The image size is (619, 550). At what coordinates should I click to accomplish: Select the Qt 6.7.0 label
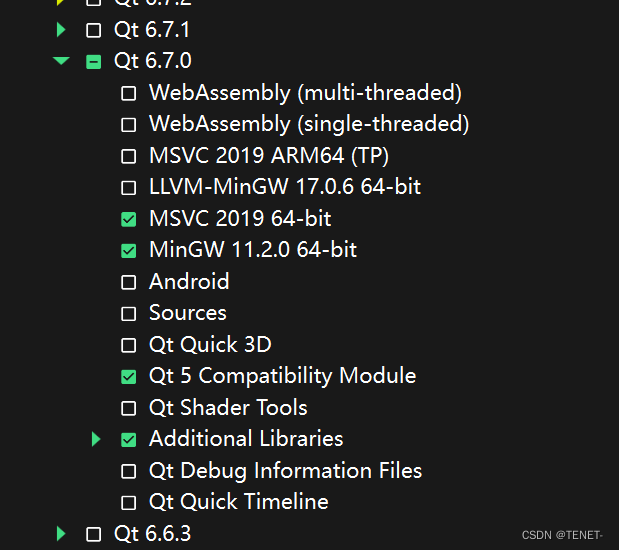click(x=152, y=61)
